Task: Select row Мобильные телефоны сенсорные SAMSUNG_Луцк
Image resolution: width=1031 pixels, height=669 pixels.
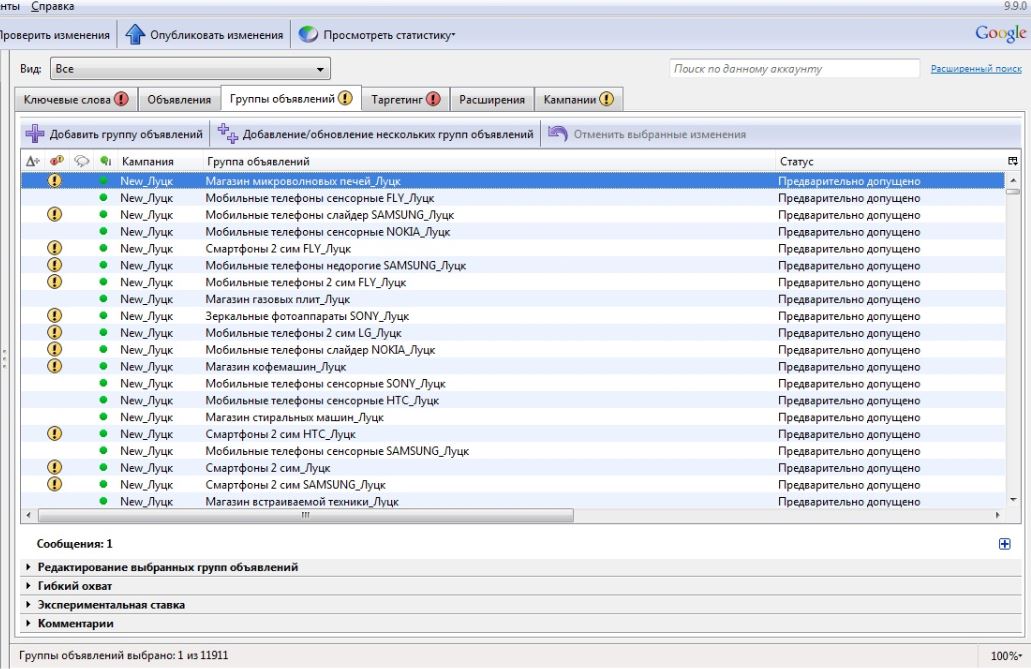Action: 513,451
